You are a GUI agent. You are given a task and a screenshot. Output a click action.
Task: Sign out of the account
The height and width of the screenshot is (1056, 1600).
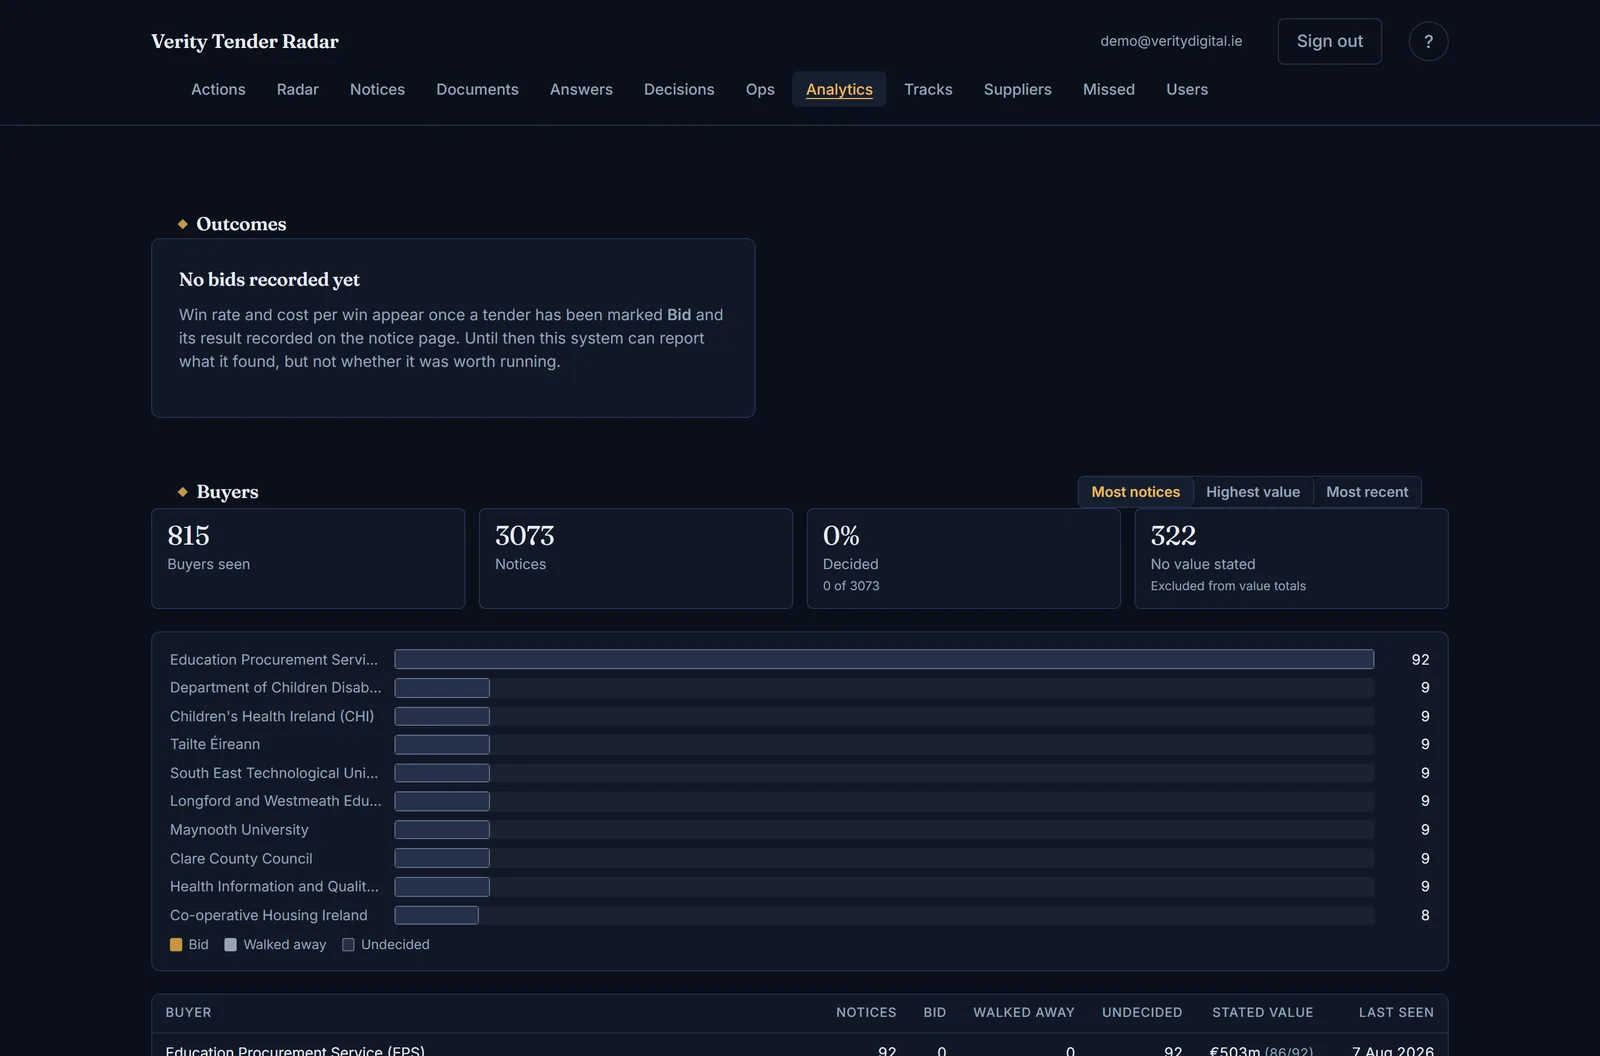click(1329, 41)
